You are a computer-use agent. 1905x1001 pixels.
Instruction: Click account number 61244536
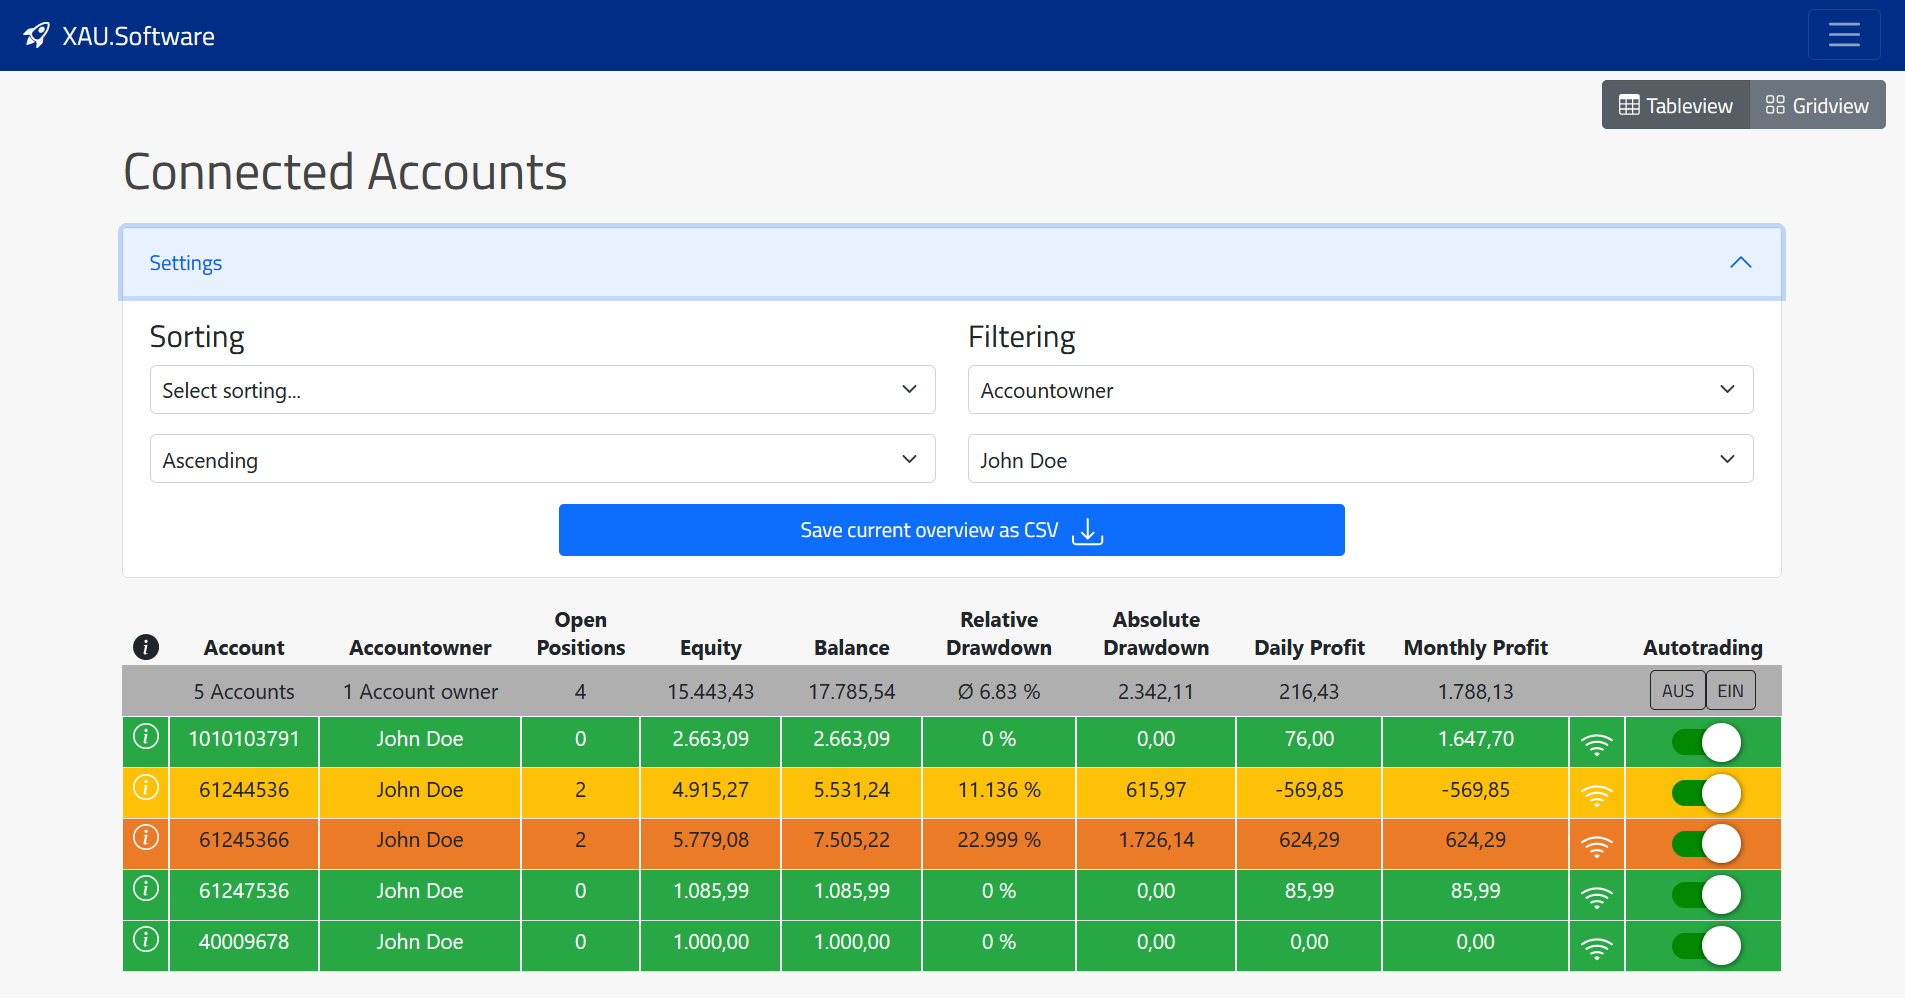244,790
